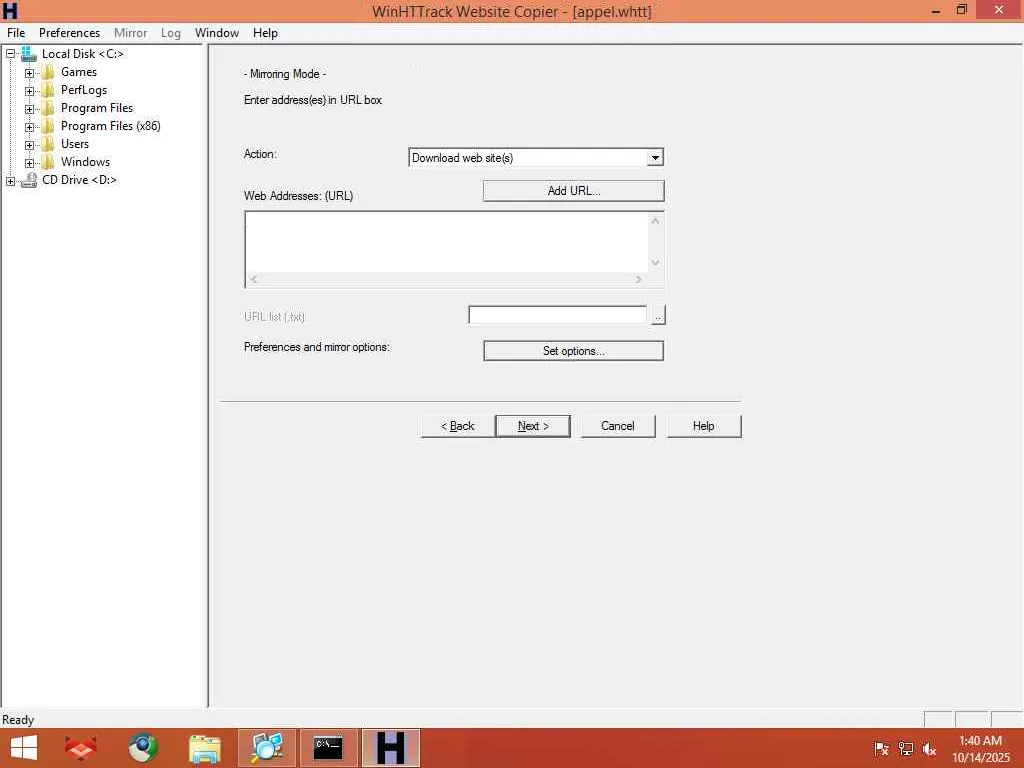Click inside the Web Addresses URL text box

(447, 242)
